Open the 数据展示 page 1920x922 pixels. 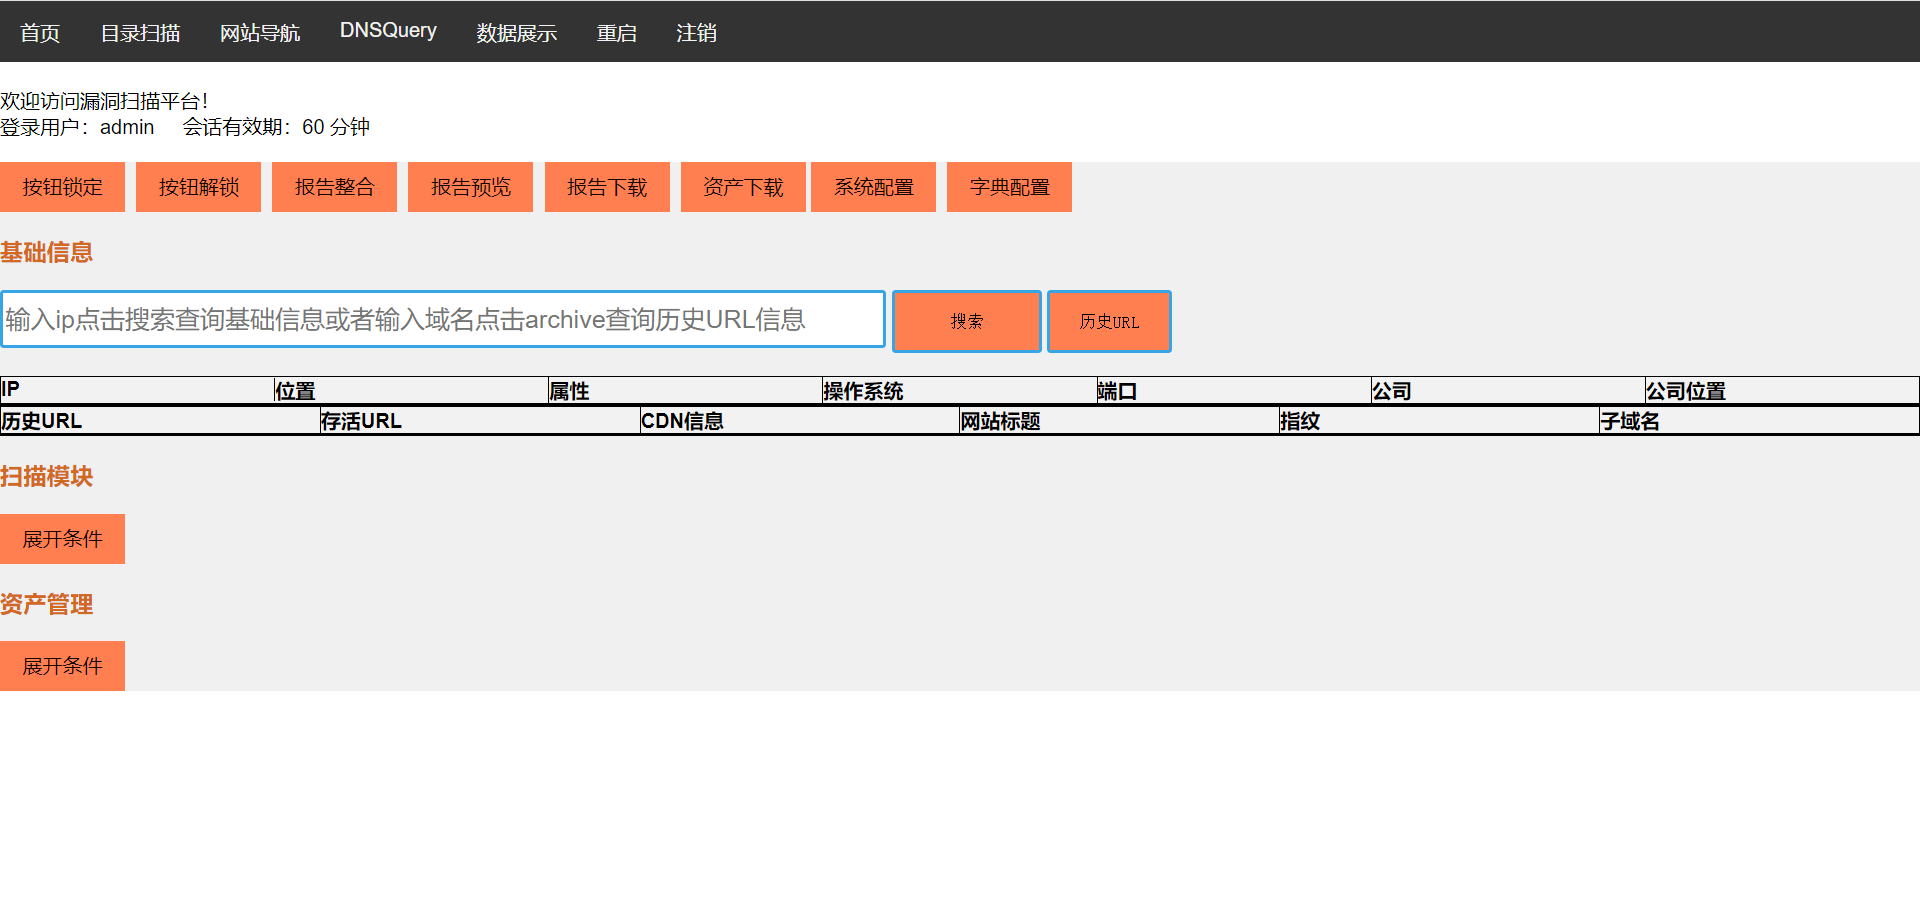(516, 33)
